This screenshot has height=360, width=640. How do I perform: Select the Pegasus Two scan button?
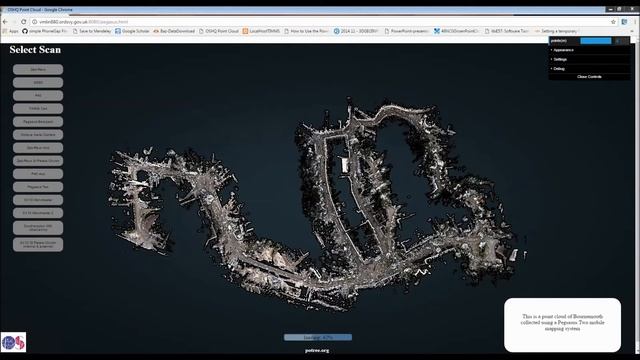point(38,187)
